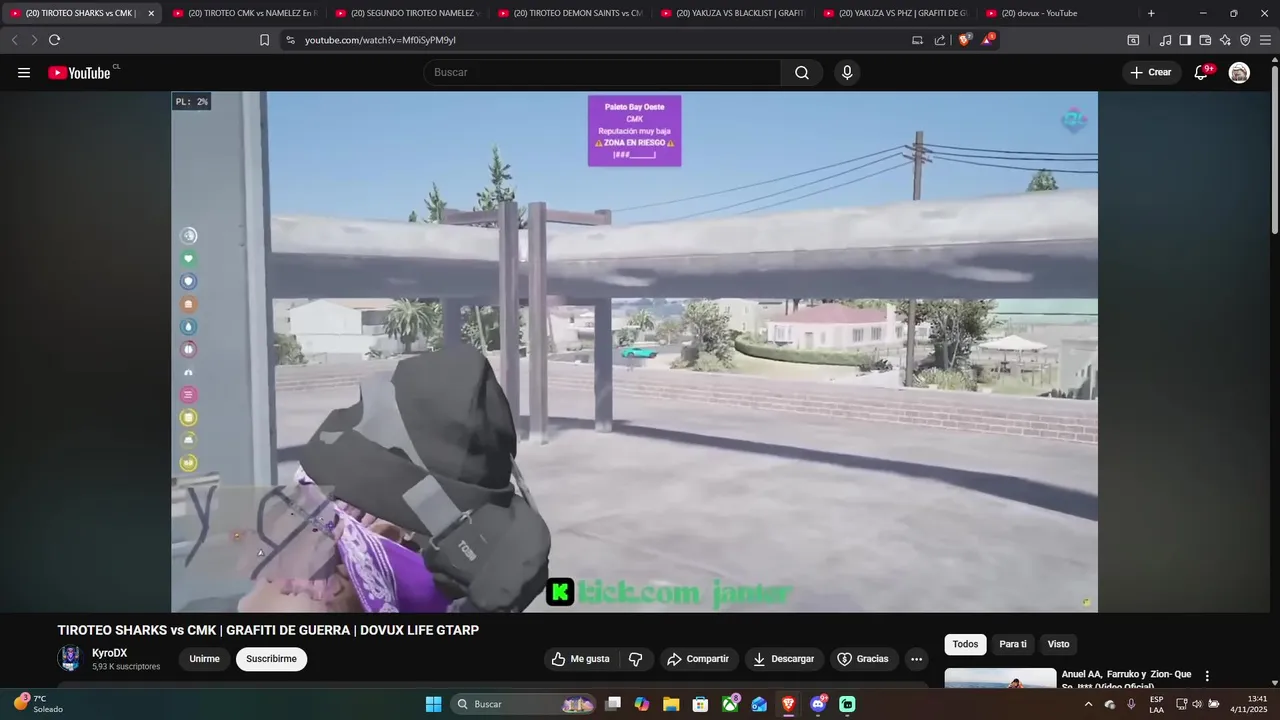
Task: Click the Gracias button
Action: pyautogui.click(x=863, y=659)
